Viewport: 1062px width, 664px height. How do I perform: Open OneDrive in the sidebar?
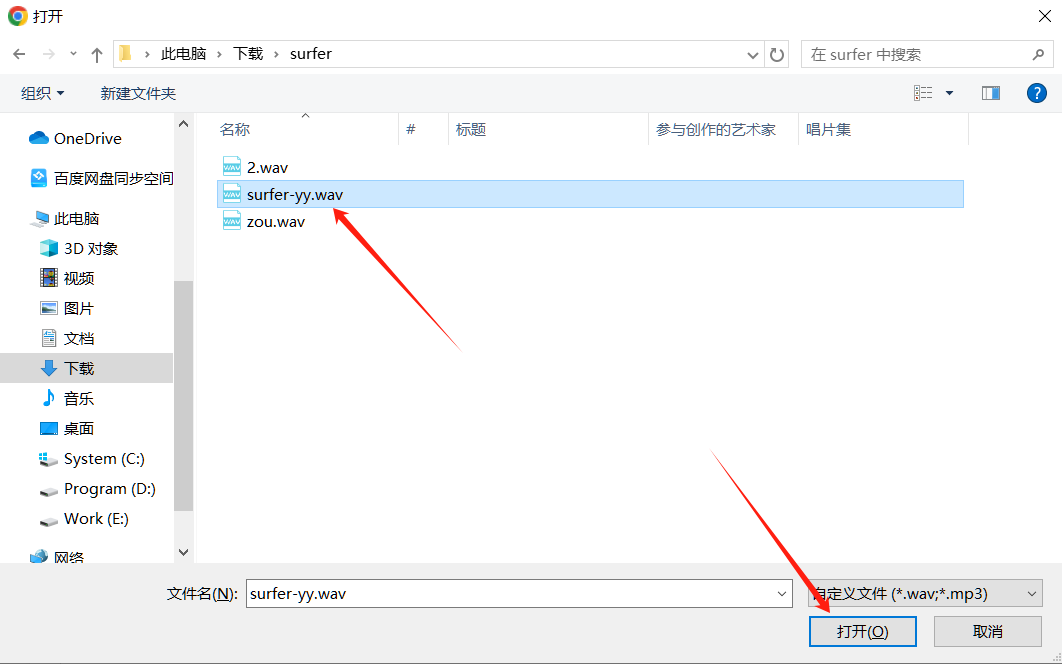click(87, 138)
